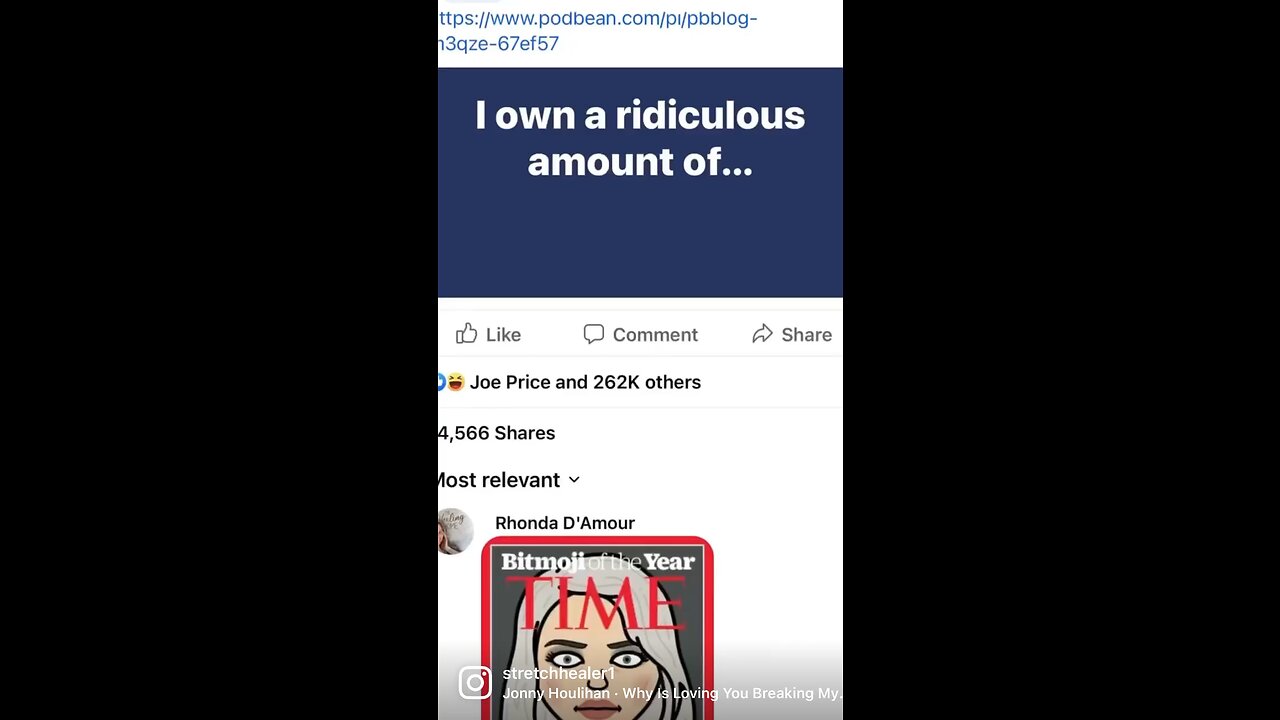This screenshot has width=1280, height=720.
Task: Open the 4,566 Shares list
Action: tap(496, 433)
